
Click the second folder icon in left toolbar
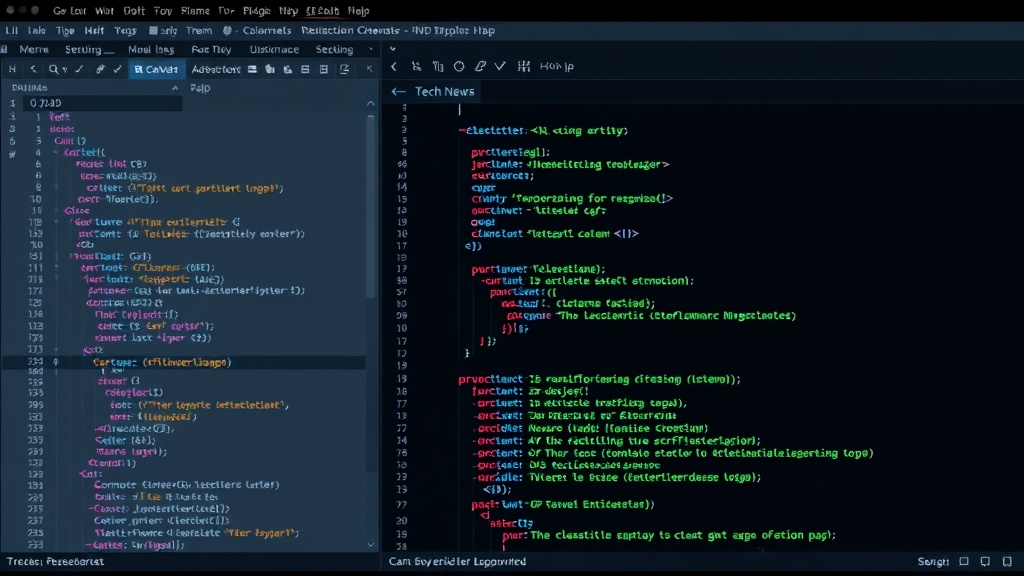tap(287, 69)
